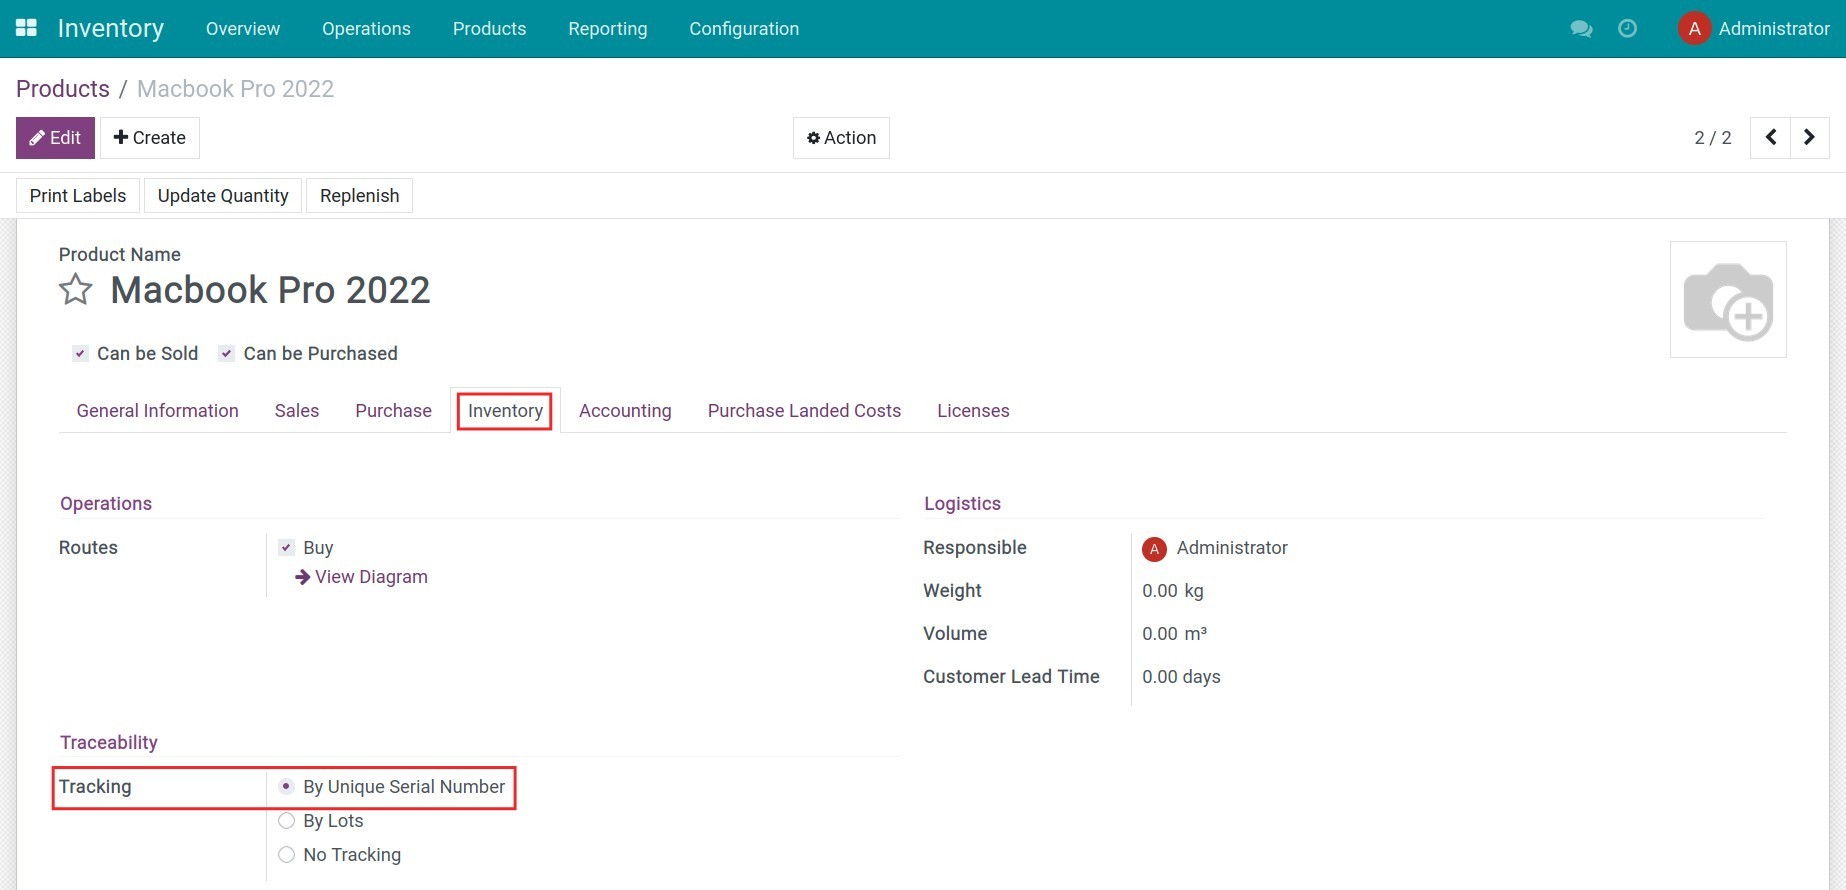
Task: Open the View Diagram link
Action: coord(370,577)
